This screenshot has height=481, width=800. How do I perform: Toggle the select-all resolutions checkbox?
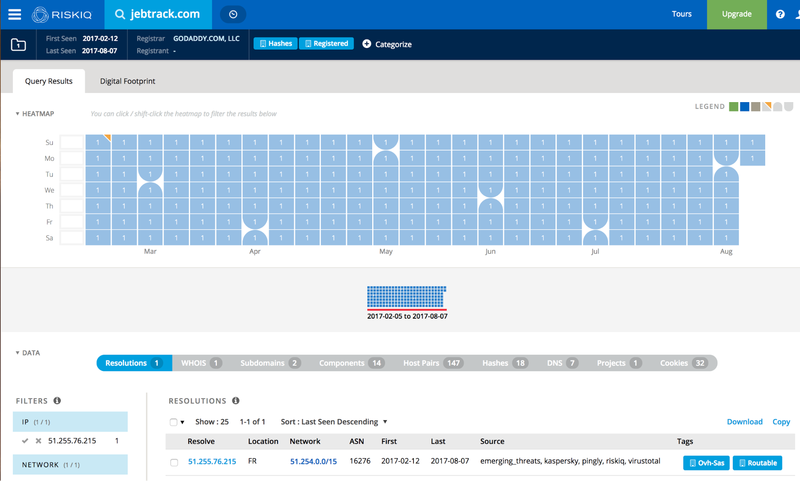coord(173,422)
